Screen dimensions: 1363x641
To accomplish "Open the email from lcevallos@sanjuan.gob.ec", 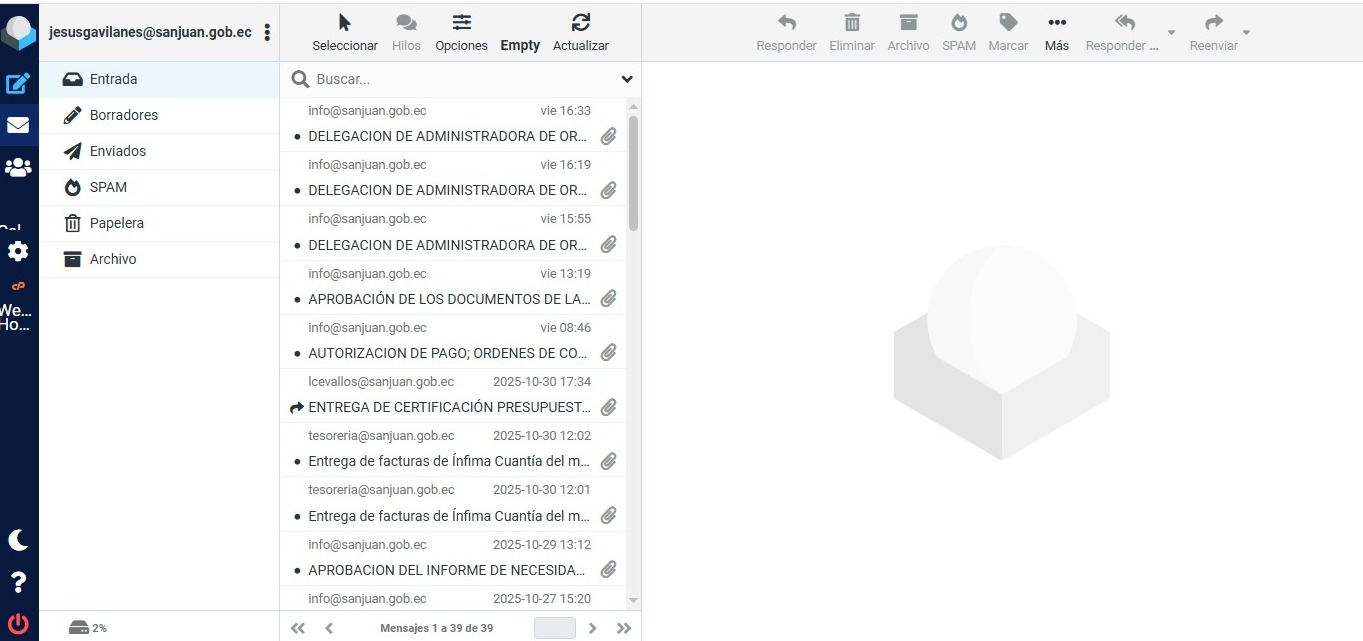I will pyautogui.click(x=450, y=395).
